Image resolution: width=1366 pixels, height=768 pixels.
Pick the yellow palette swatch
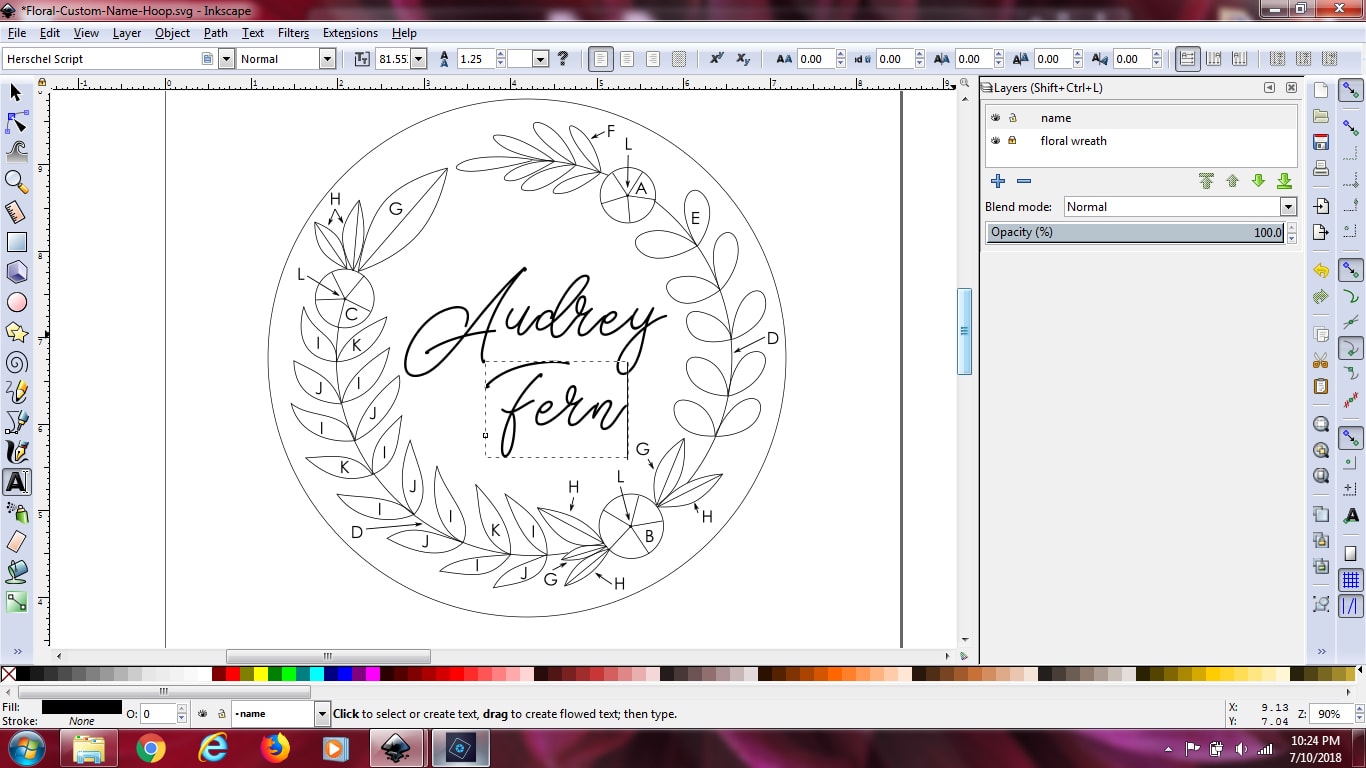(x=261, y=675)
